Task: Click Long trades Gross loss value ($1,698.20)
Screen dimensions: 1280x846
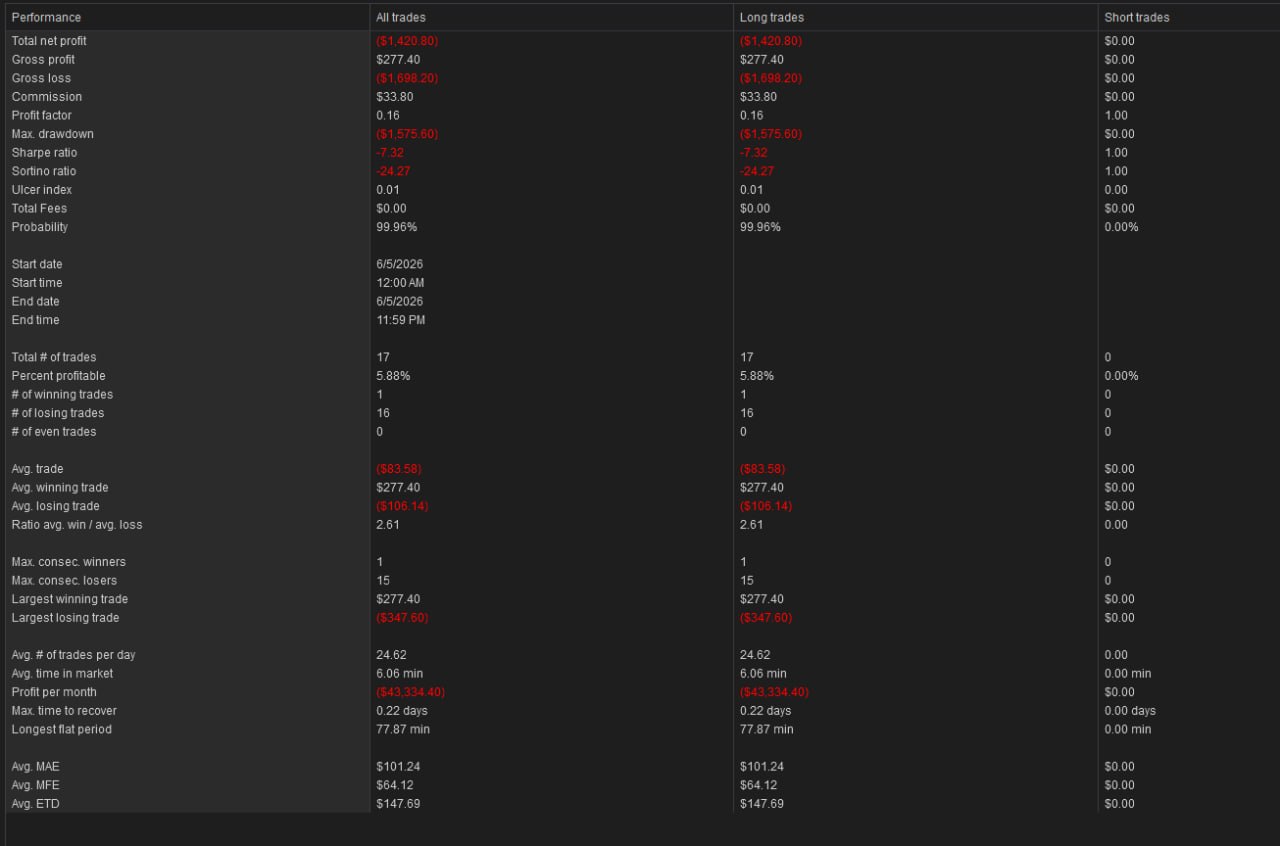Action: click(x=771, y=78)
